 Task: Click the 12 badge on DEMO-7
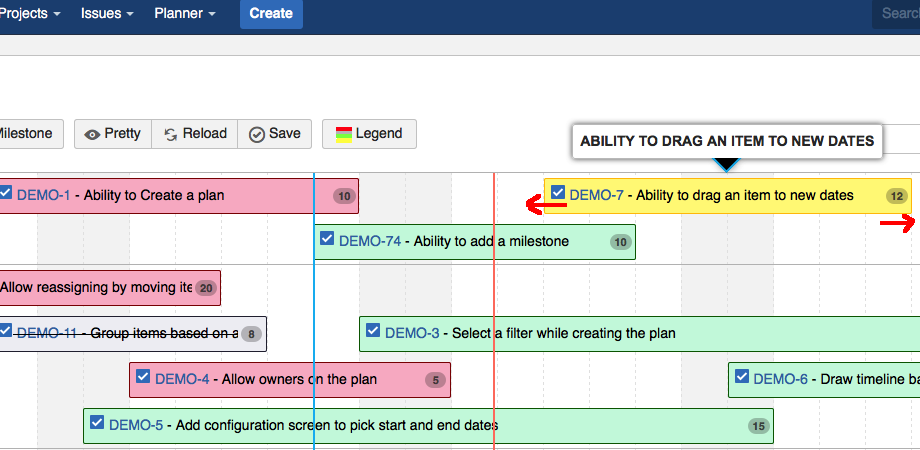[x=897, y=197]
